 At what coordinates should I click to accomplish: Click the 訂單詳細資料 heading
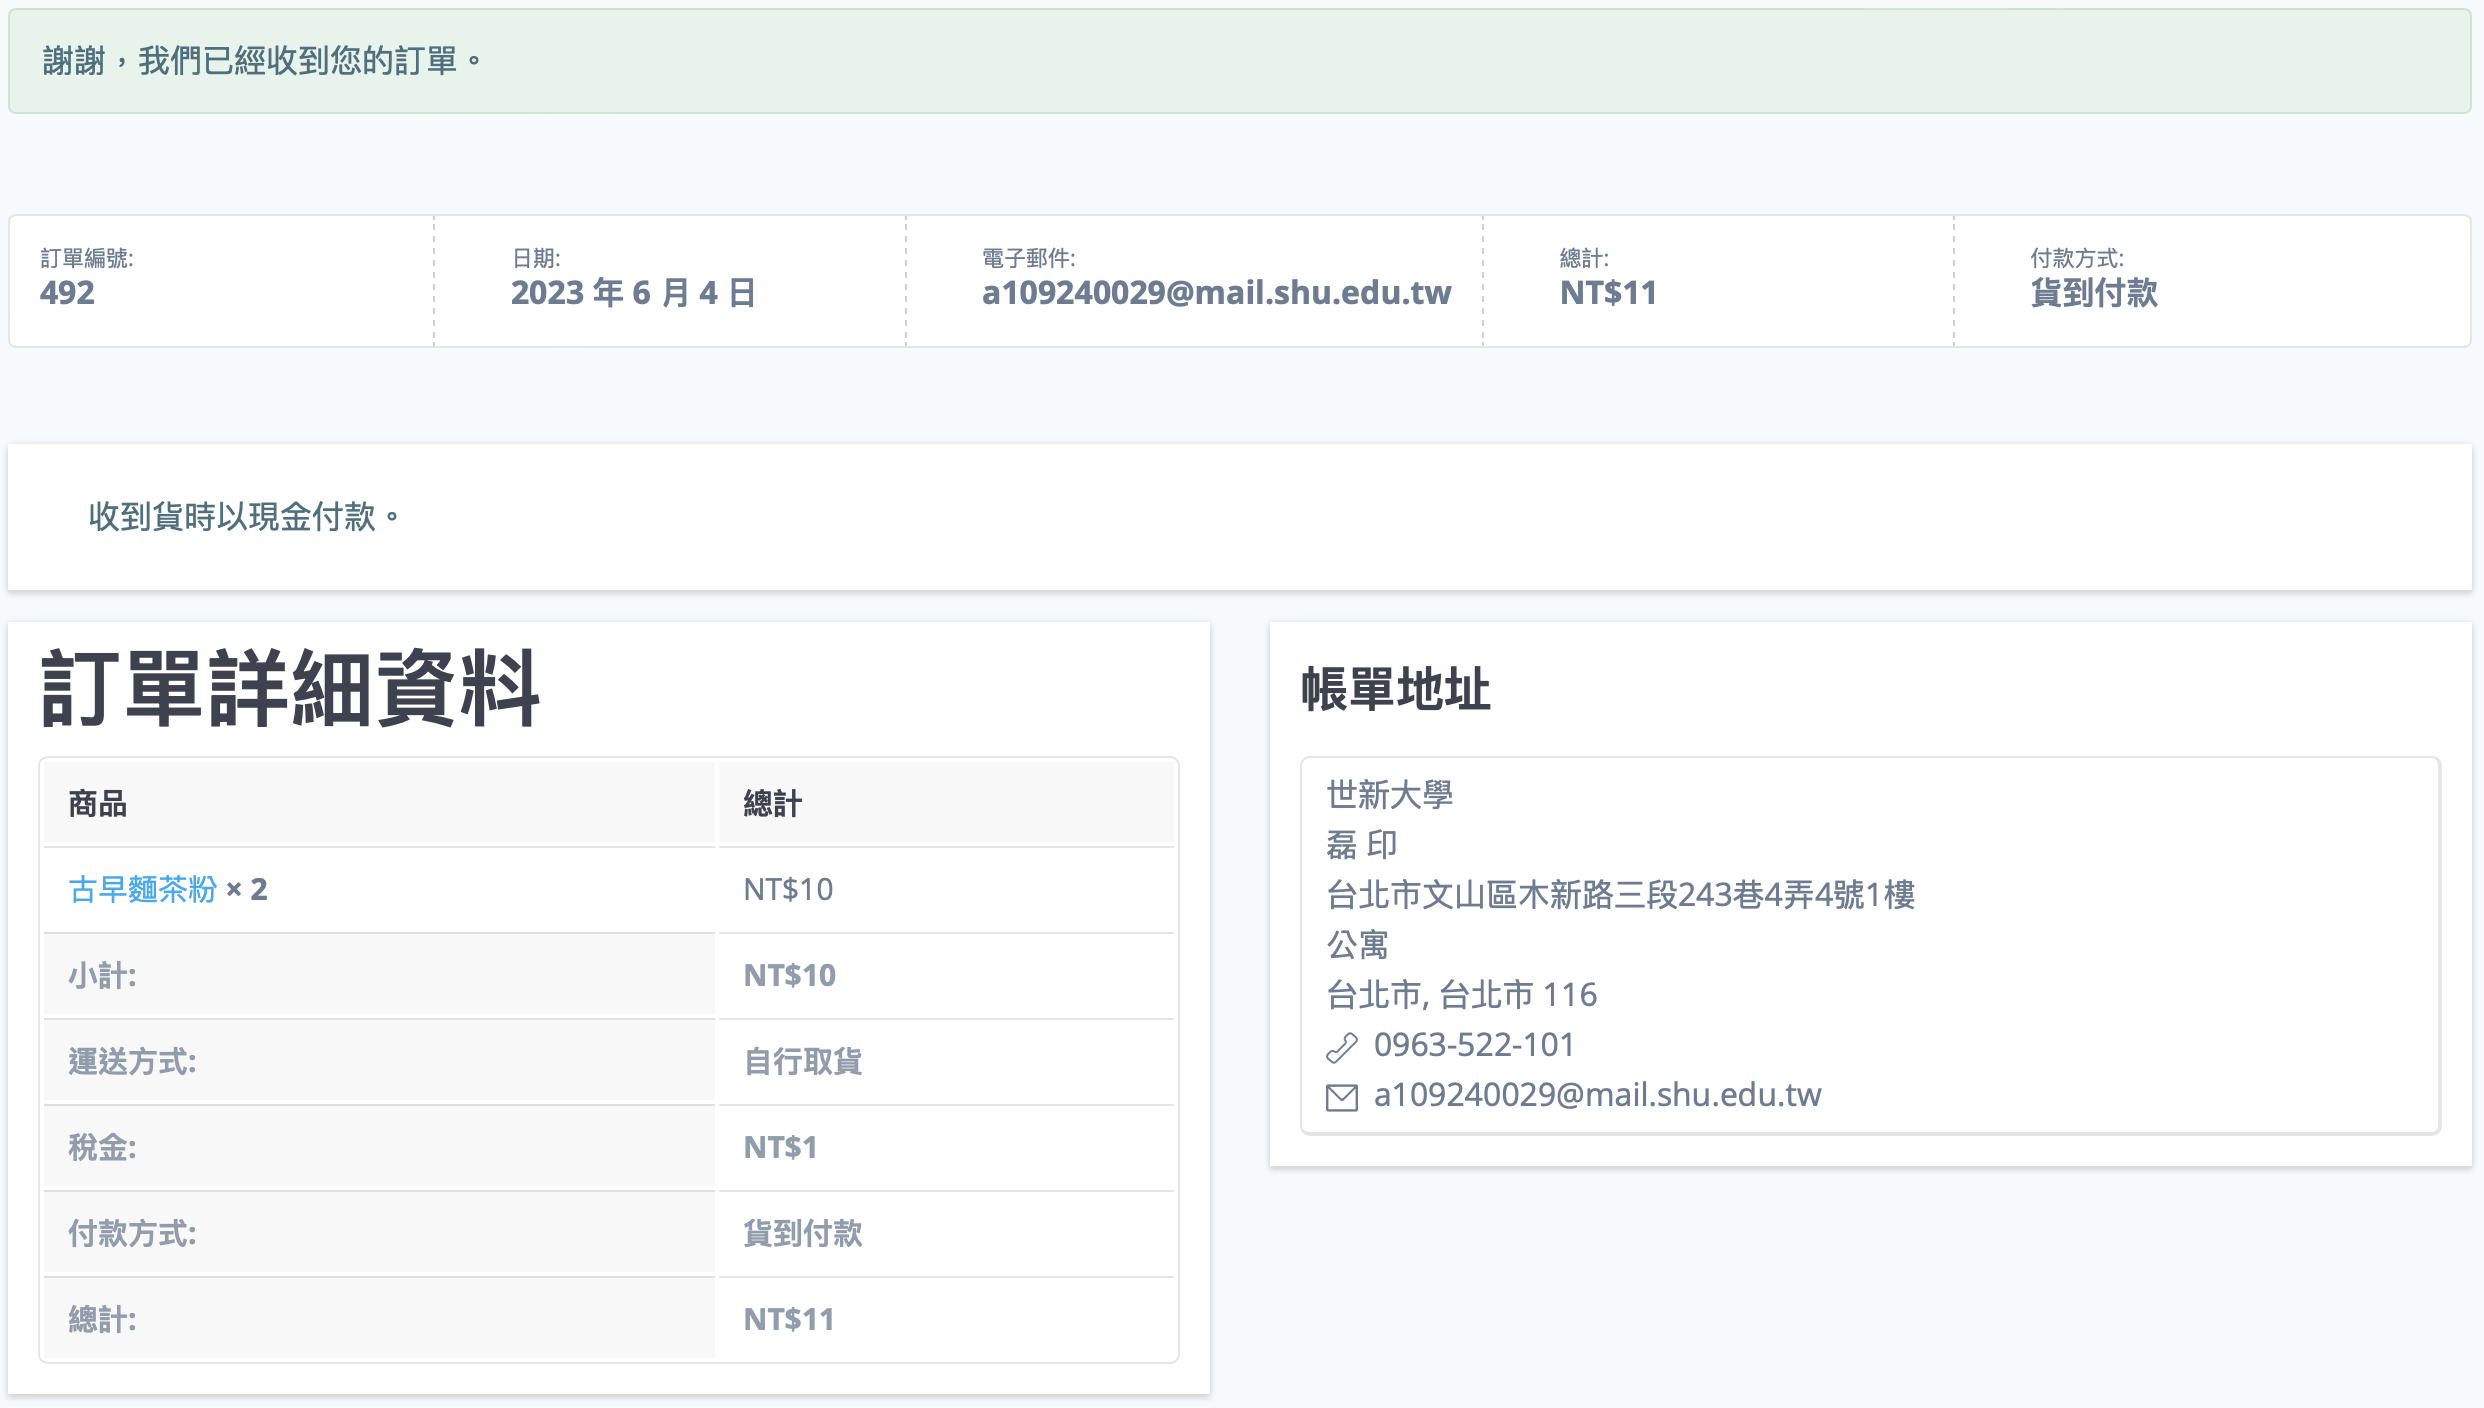click(290, 689)
